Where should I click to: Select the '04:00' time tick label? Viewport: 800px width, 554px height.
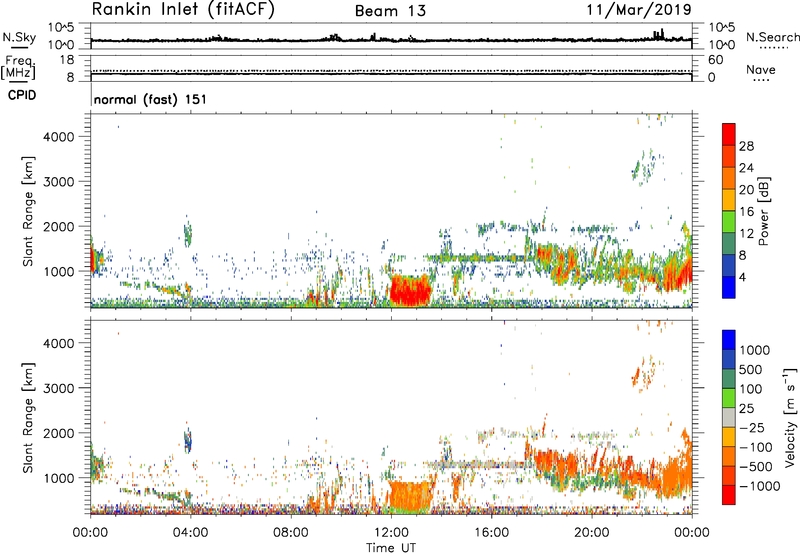click(x=191, y=533)
